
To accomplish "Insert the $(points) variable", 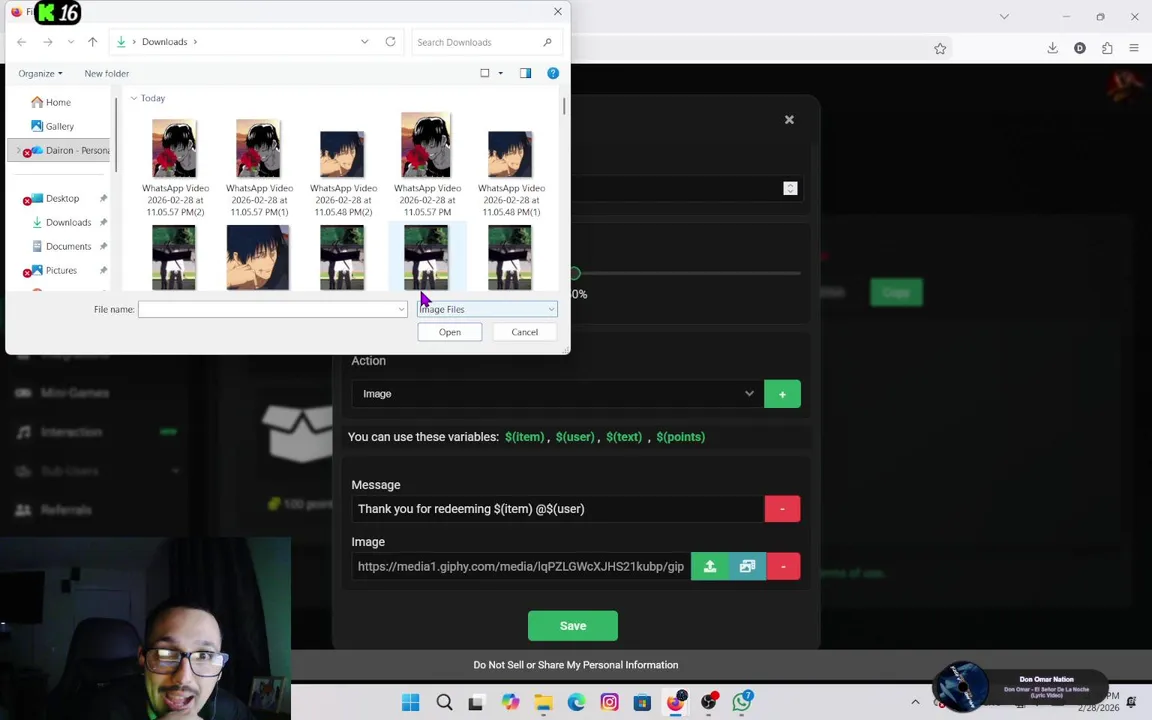I will tap(680, 436).
